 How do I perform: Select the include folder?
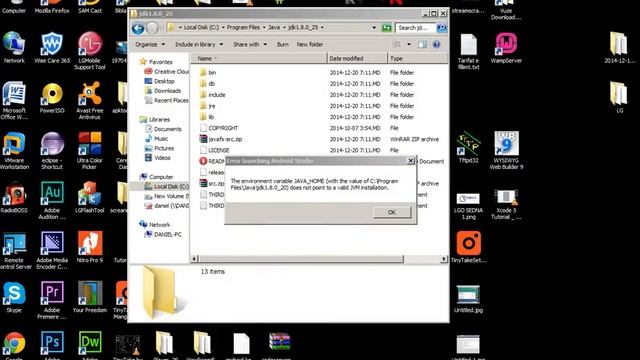(216, 95)
